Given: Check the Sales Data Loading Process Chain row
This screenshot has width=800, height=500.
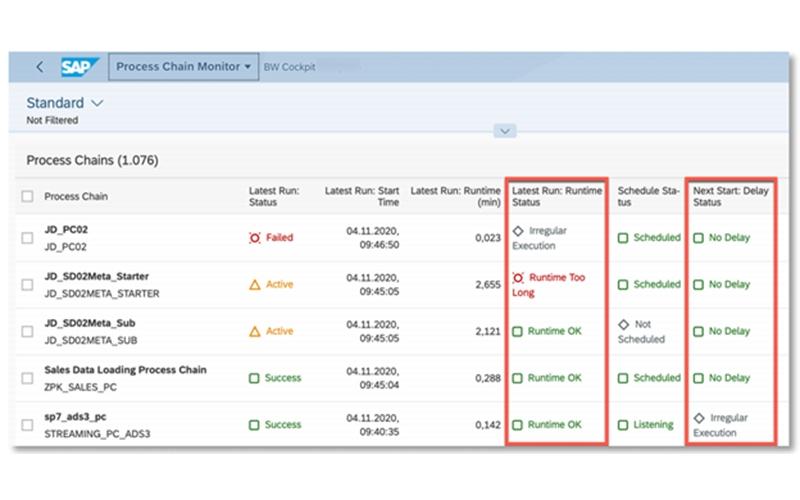Looking at the screenshot, I should point(28,378).
